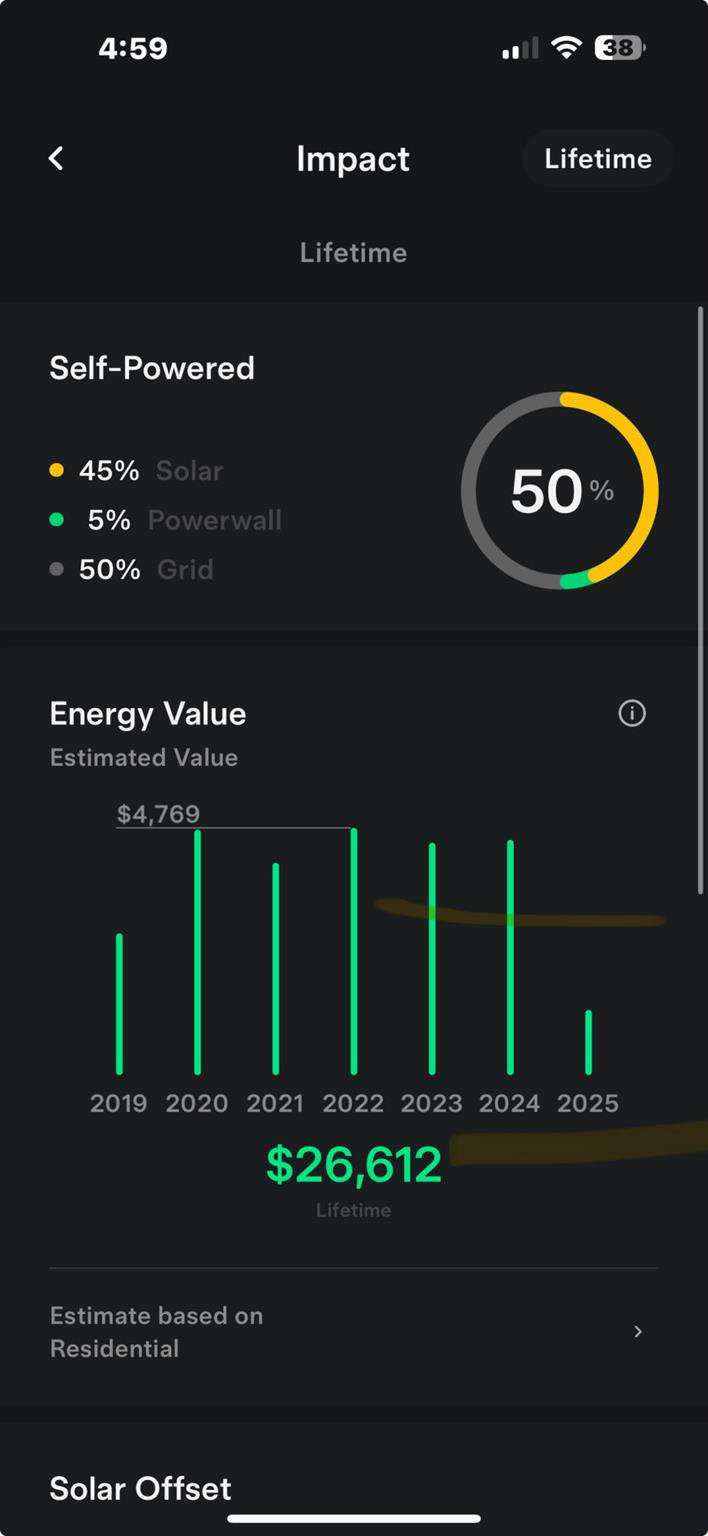Image resolution: width=708 pixels, height=1536 pixels.
Task: Tap the battery level indicator
Action: pyautogui.click(x=620, y=48)
